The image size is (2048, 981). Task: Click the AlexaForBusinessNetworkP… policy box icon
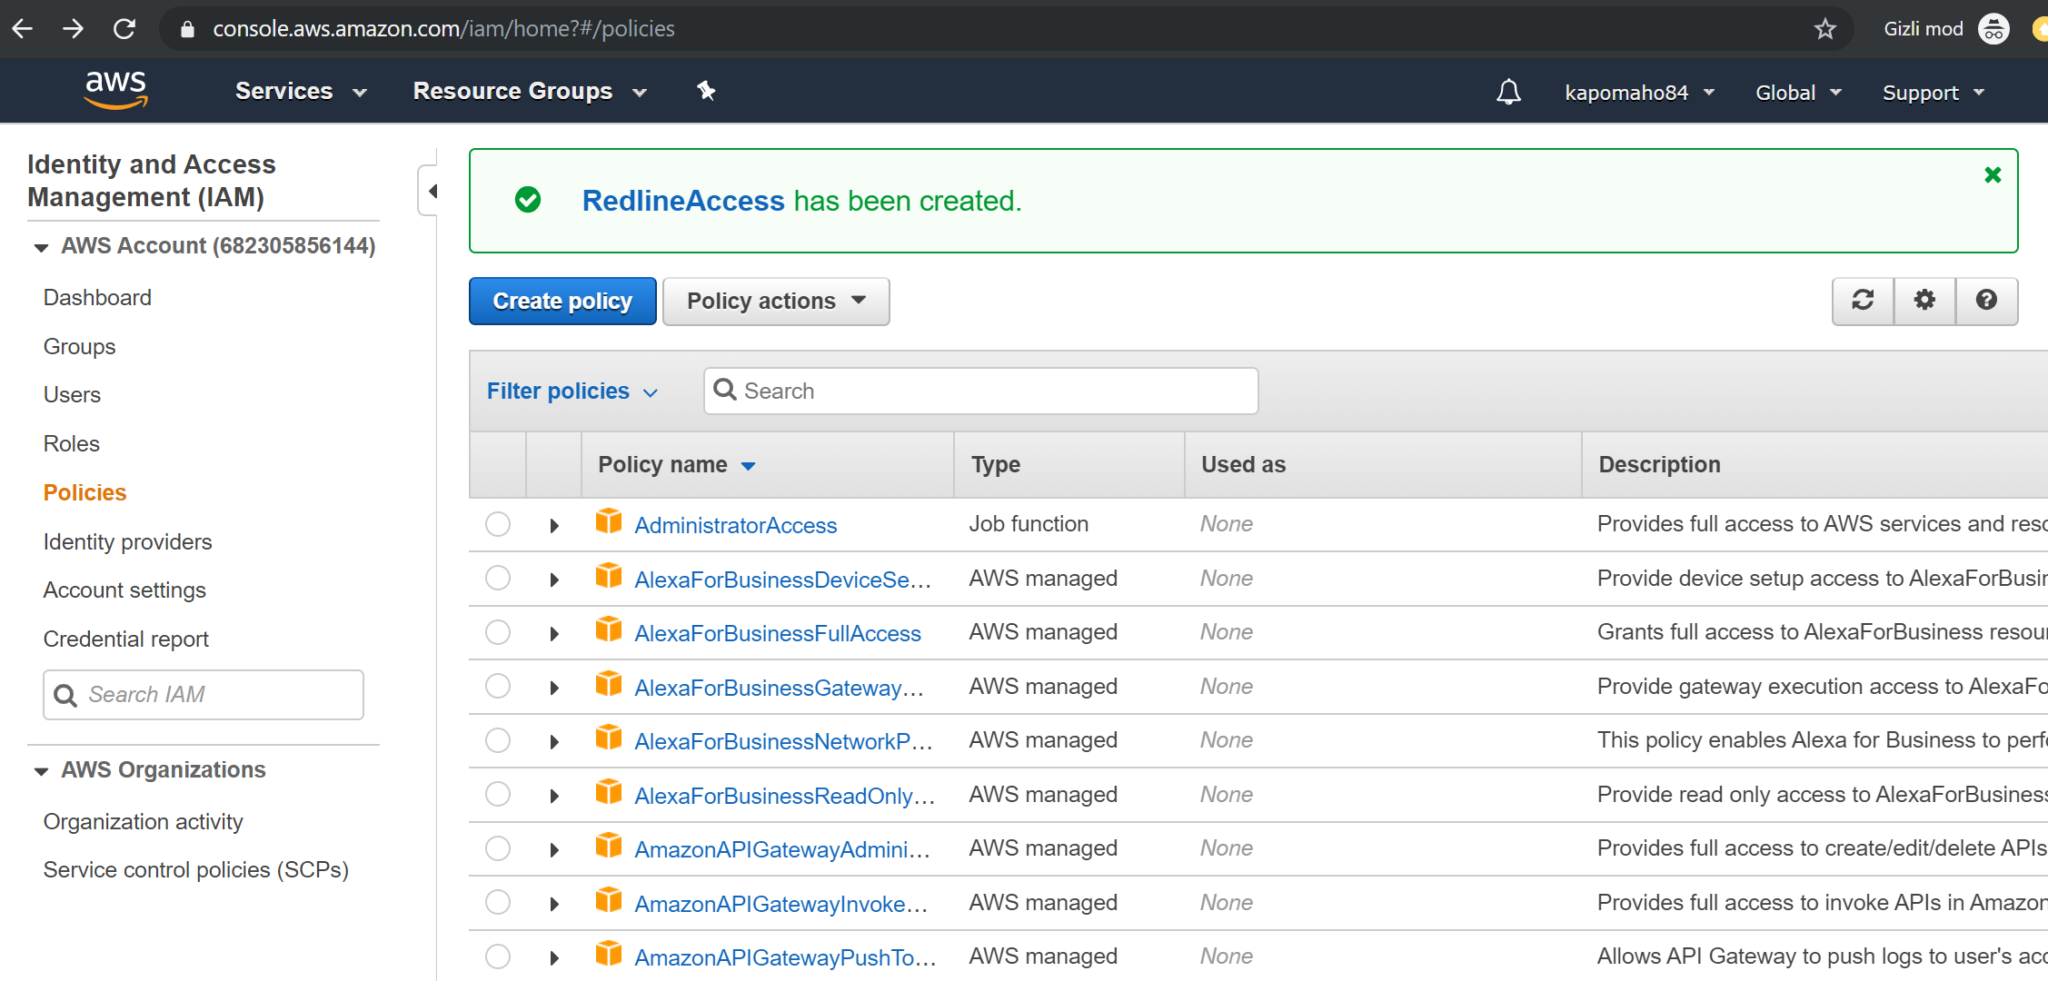point(608,737)
